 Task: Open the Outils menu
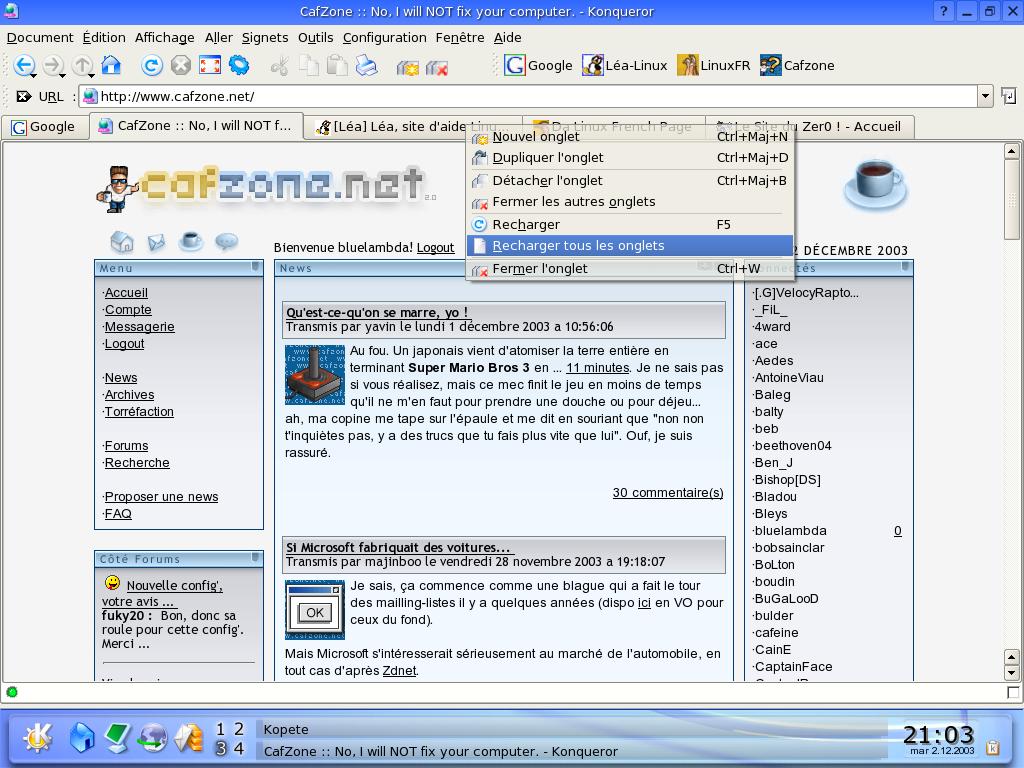tap(315, 38)
